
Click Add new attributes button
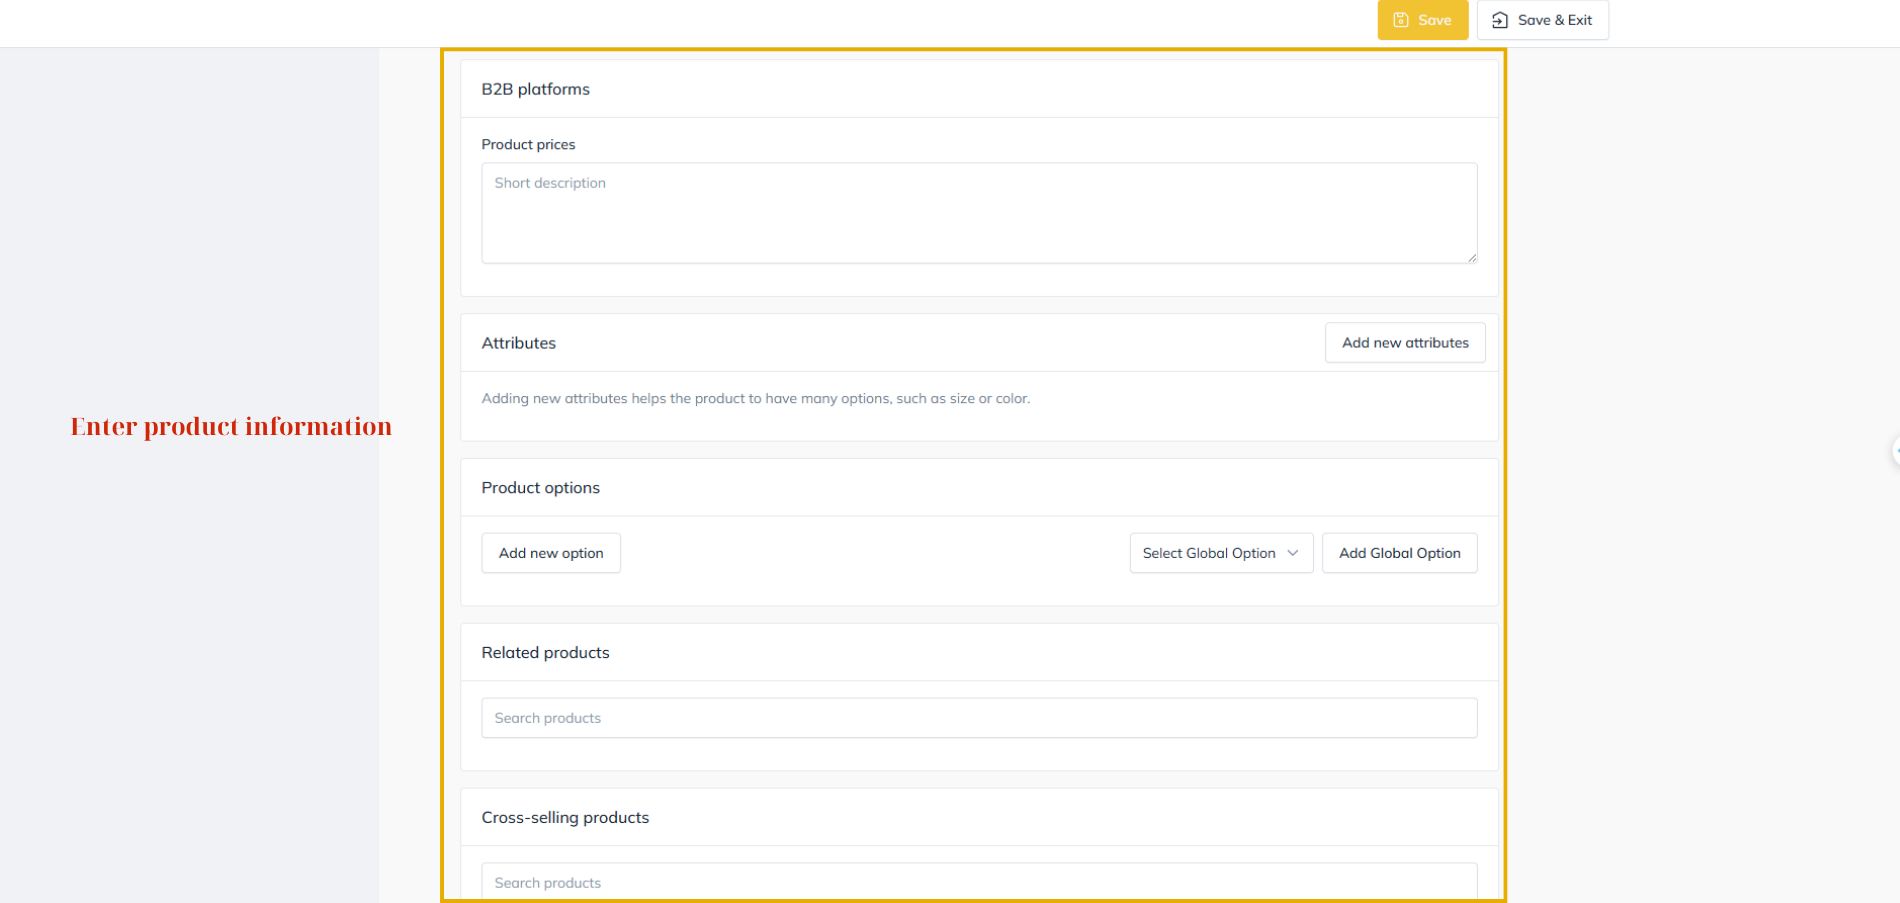tap(1405, 343)
